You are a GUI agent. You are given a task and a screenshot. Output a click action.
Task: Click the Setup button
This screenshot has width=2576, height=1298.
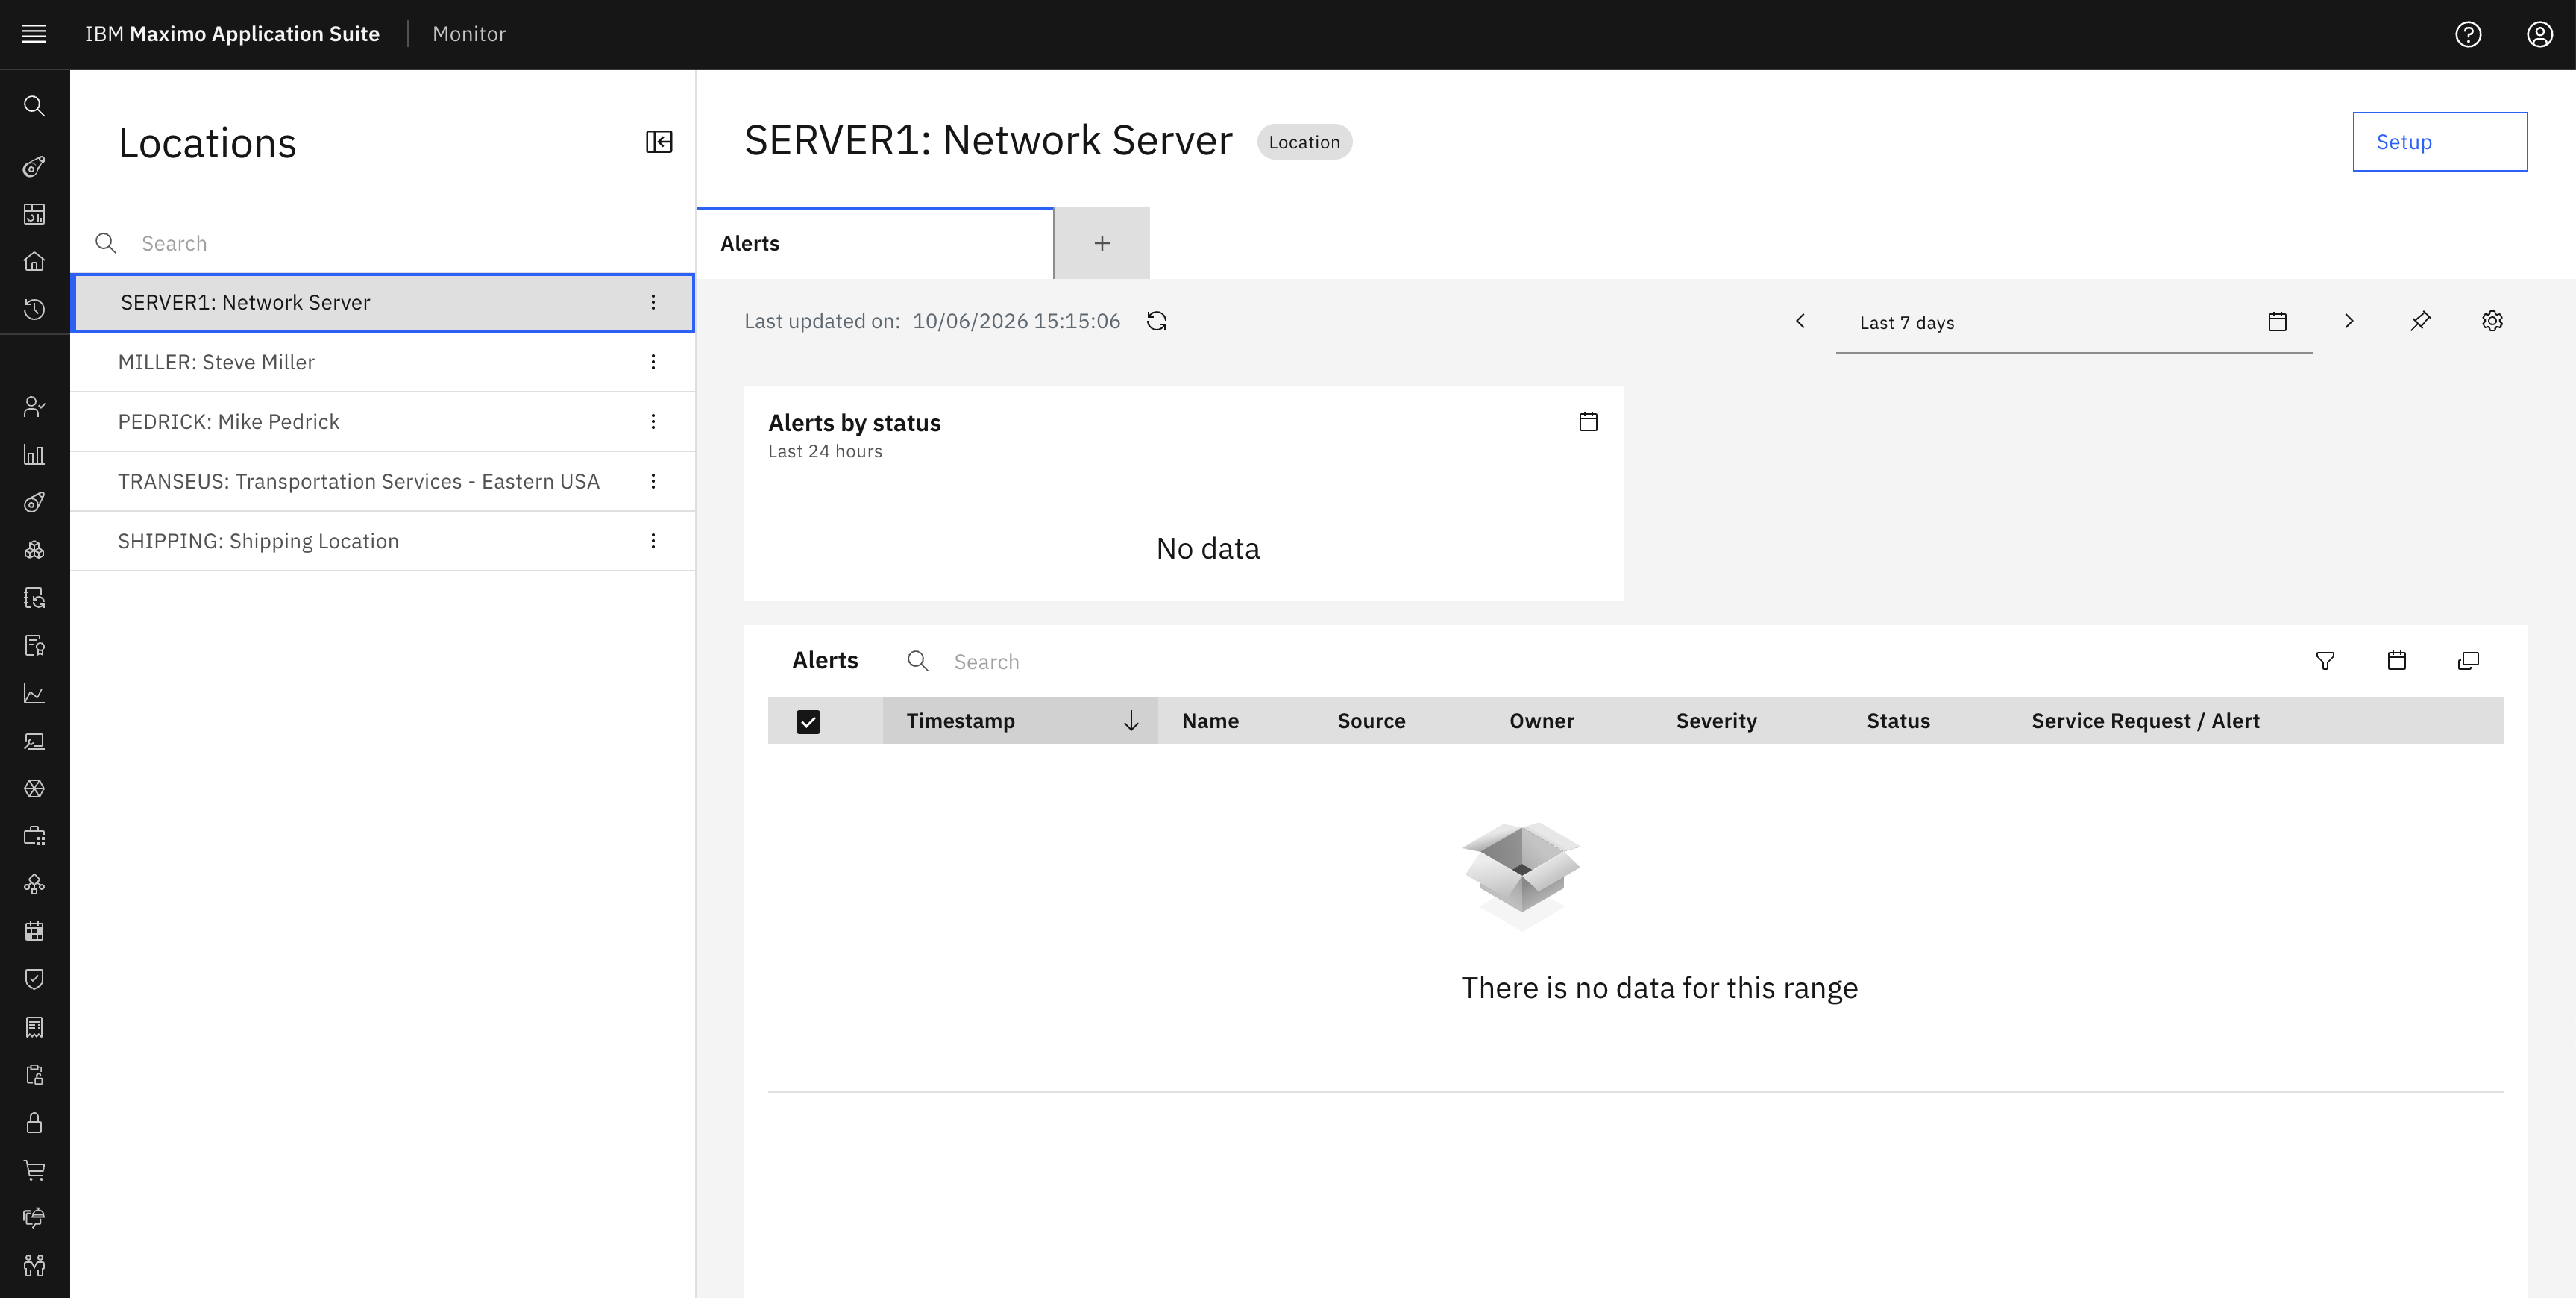click(2440, 142)
